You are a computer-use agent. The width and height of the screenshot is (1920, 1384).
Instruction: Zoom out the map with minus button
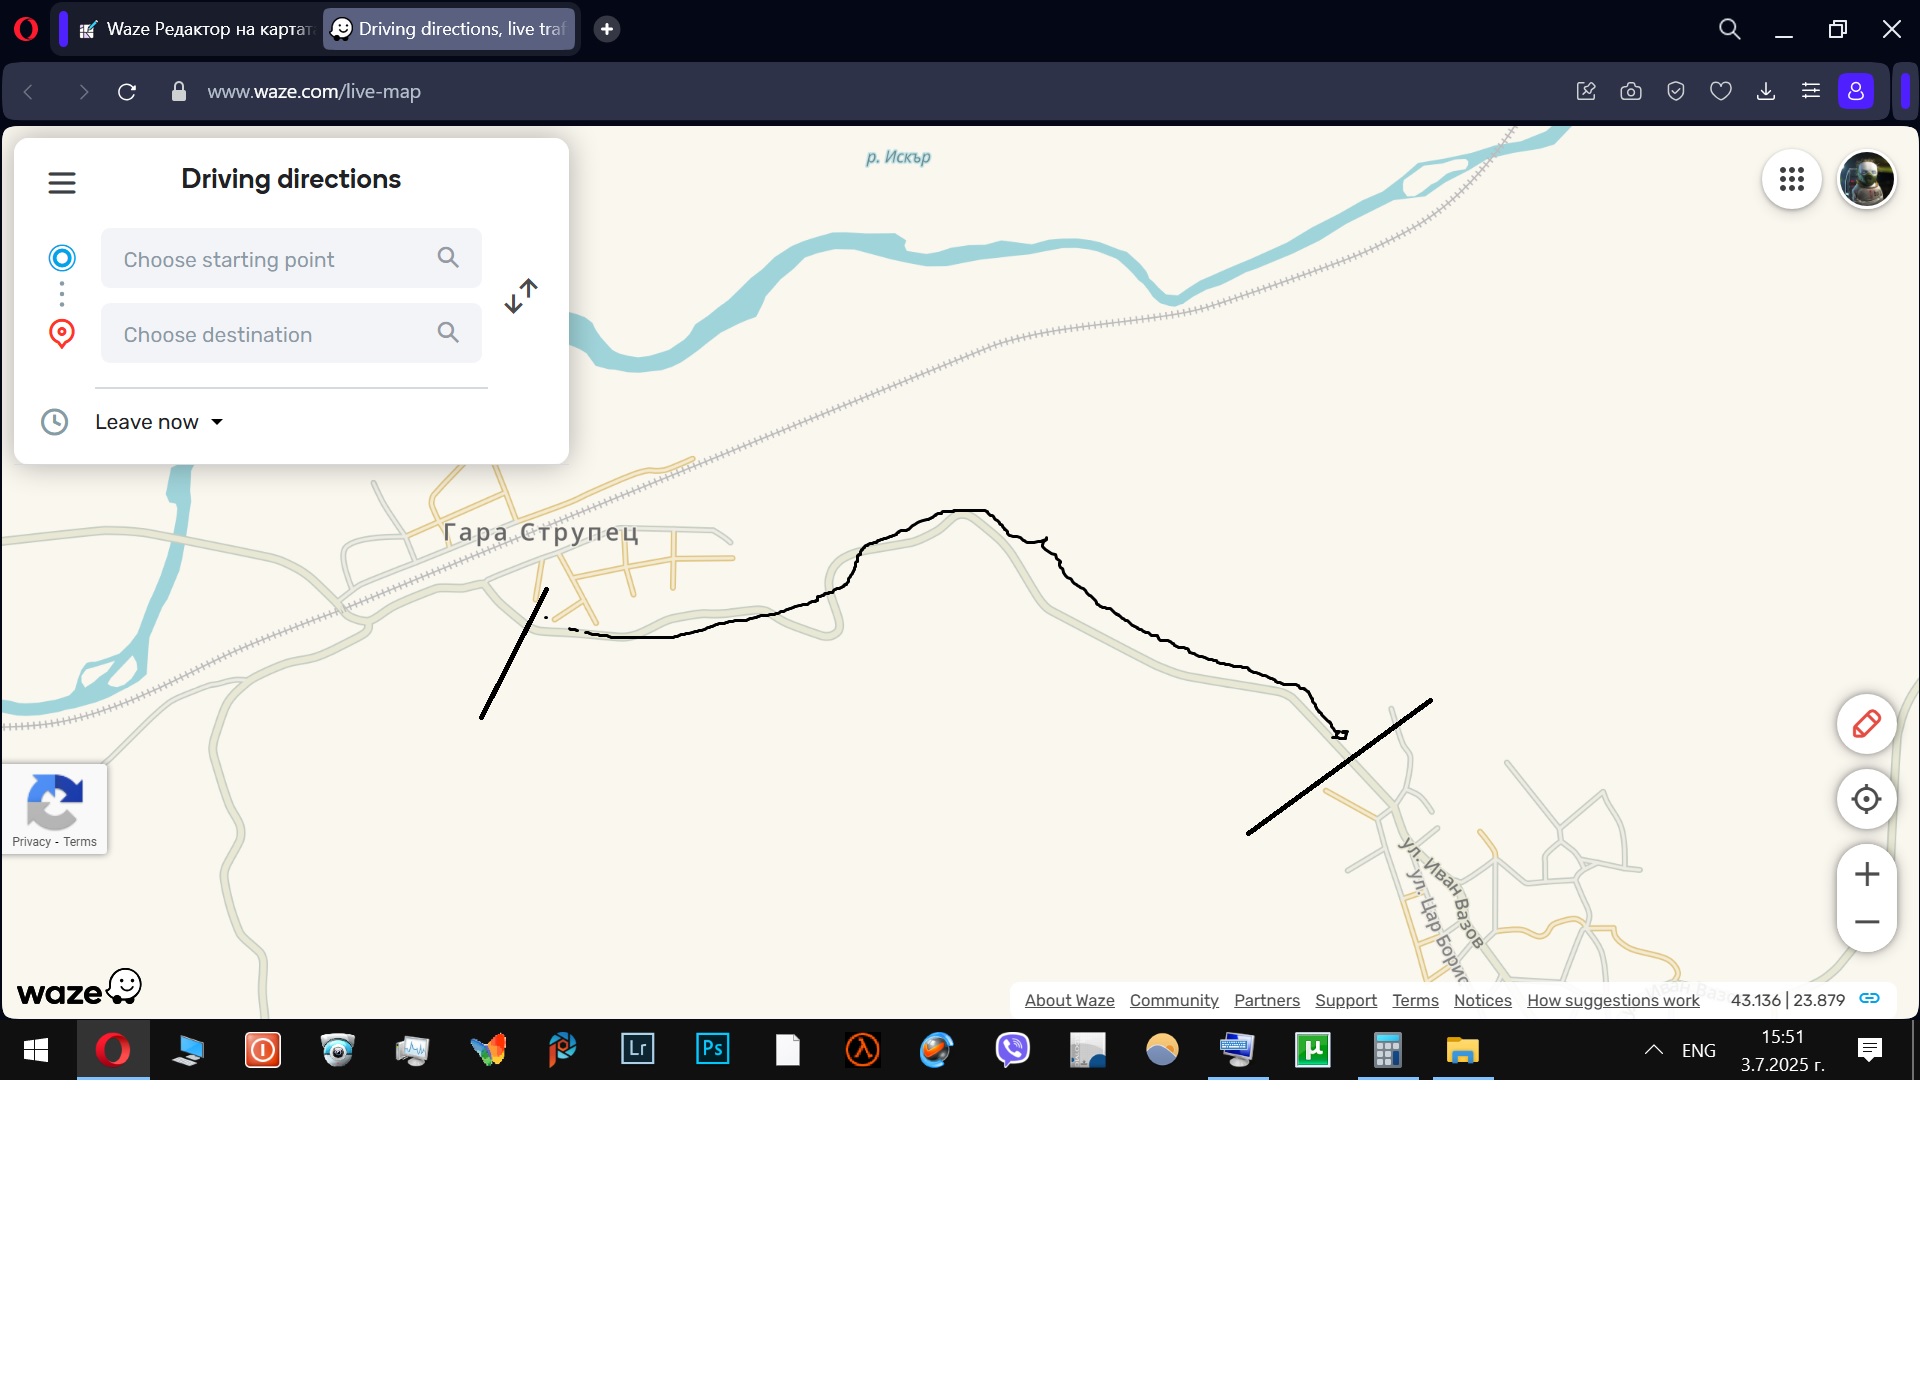click(x=1866, y=922)
